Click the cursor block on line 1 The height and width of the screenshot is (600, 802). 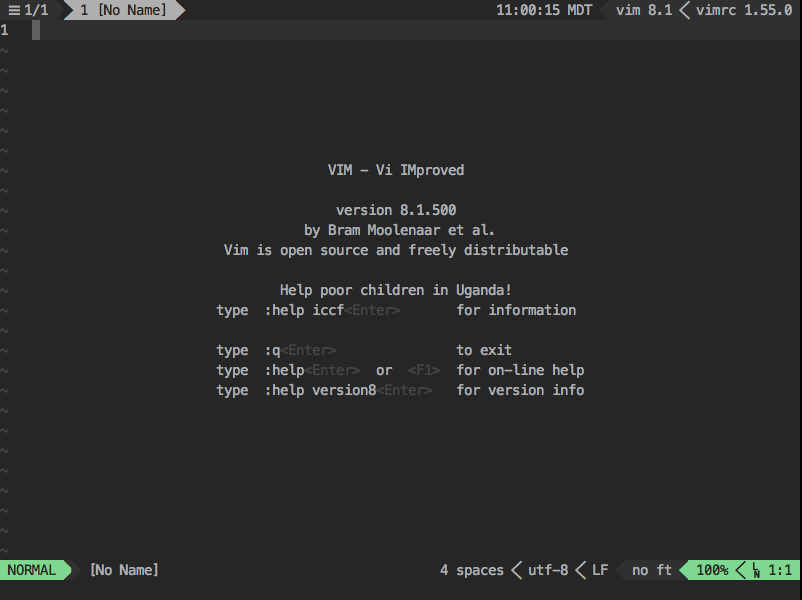[36, 30]
